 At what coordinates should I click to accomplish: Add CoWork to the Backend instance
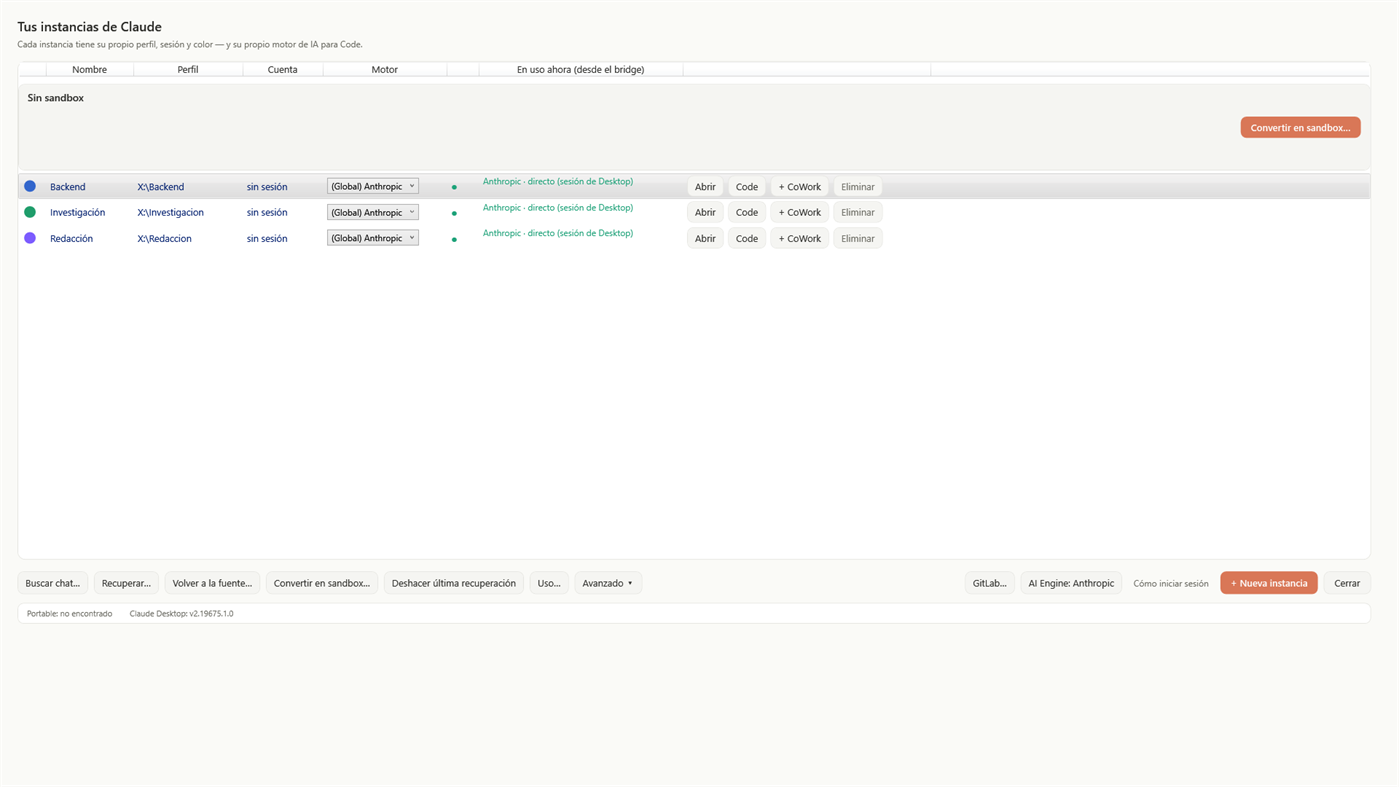pyautogui.click(x=800, y=187)
